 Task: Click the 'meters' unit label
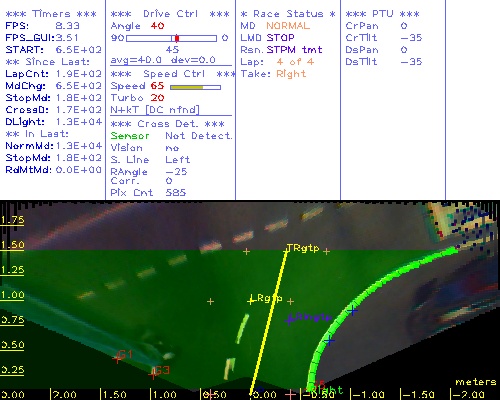pyautogui.click(x=476, y=382)
